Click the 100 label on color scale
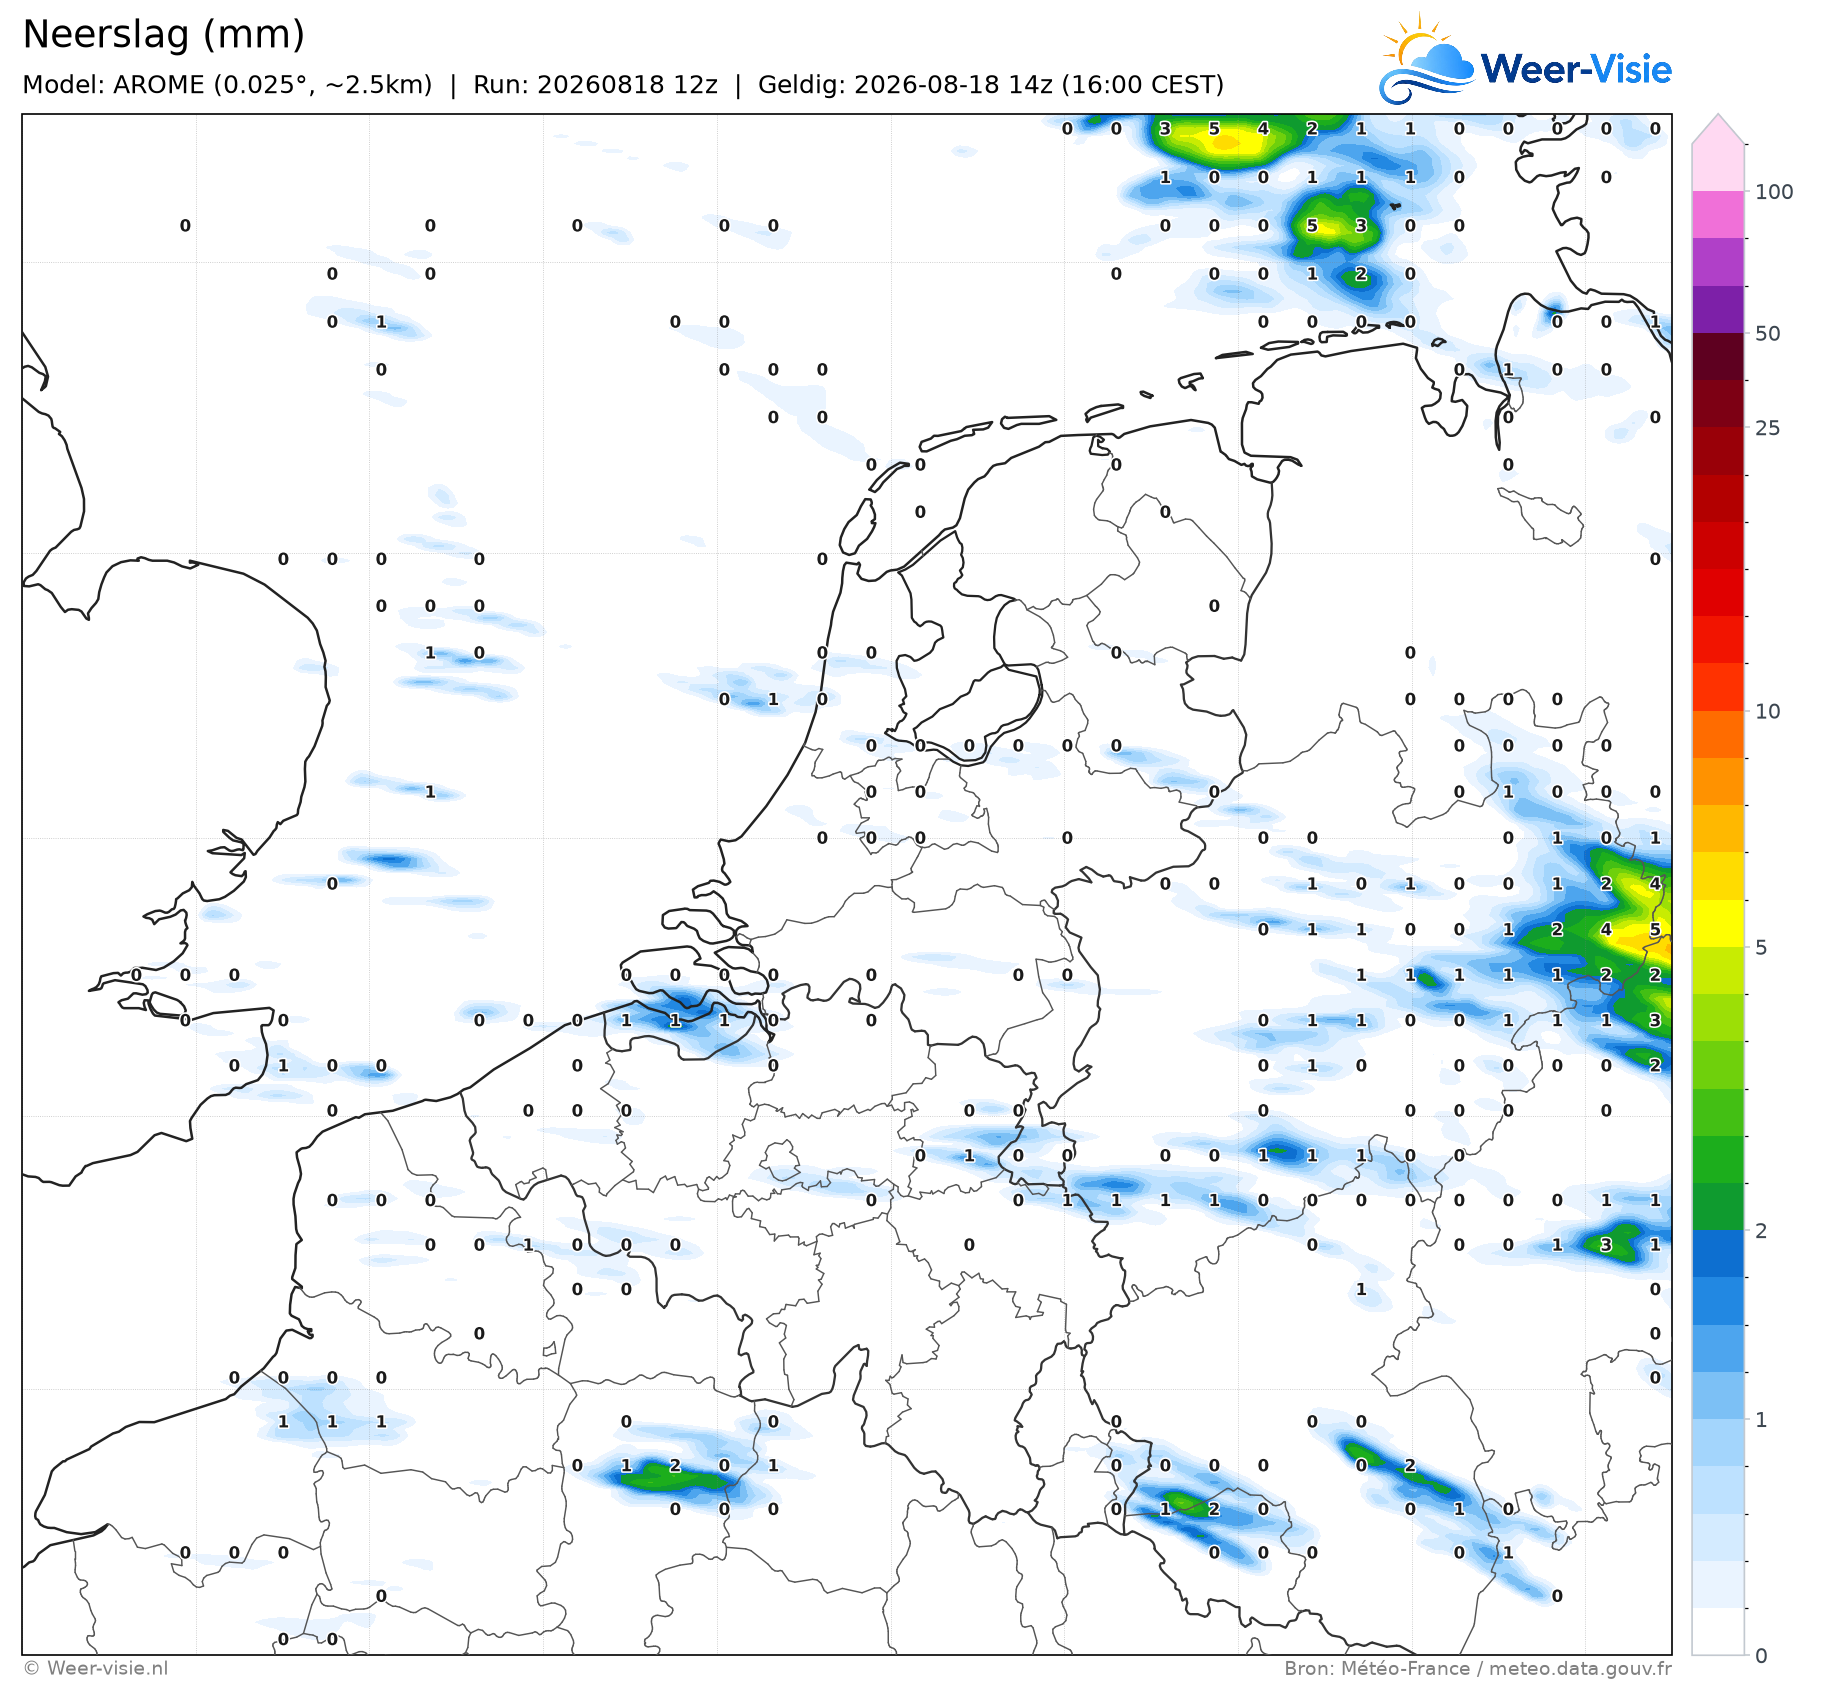This screenshot has height=1681, width=1824. pos(1775,192)
